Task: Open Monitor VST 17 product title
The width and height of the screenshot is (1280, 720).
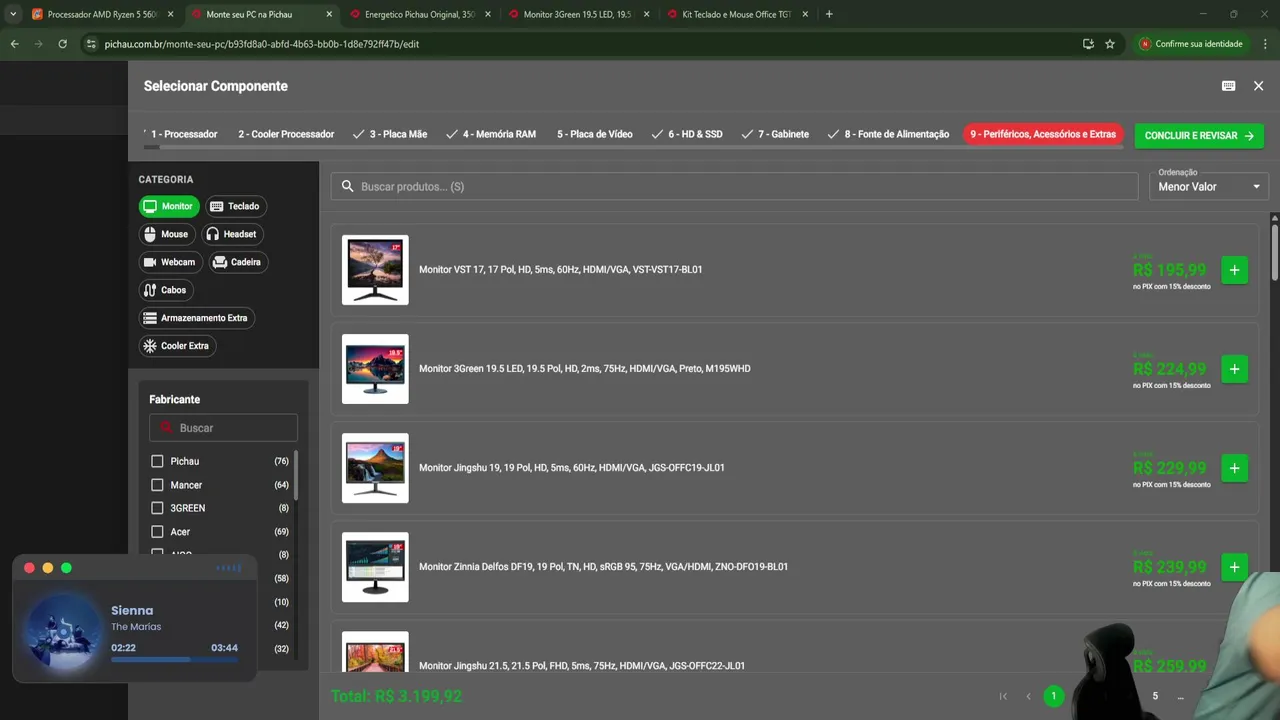Action: tap(560, 270)
